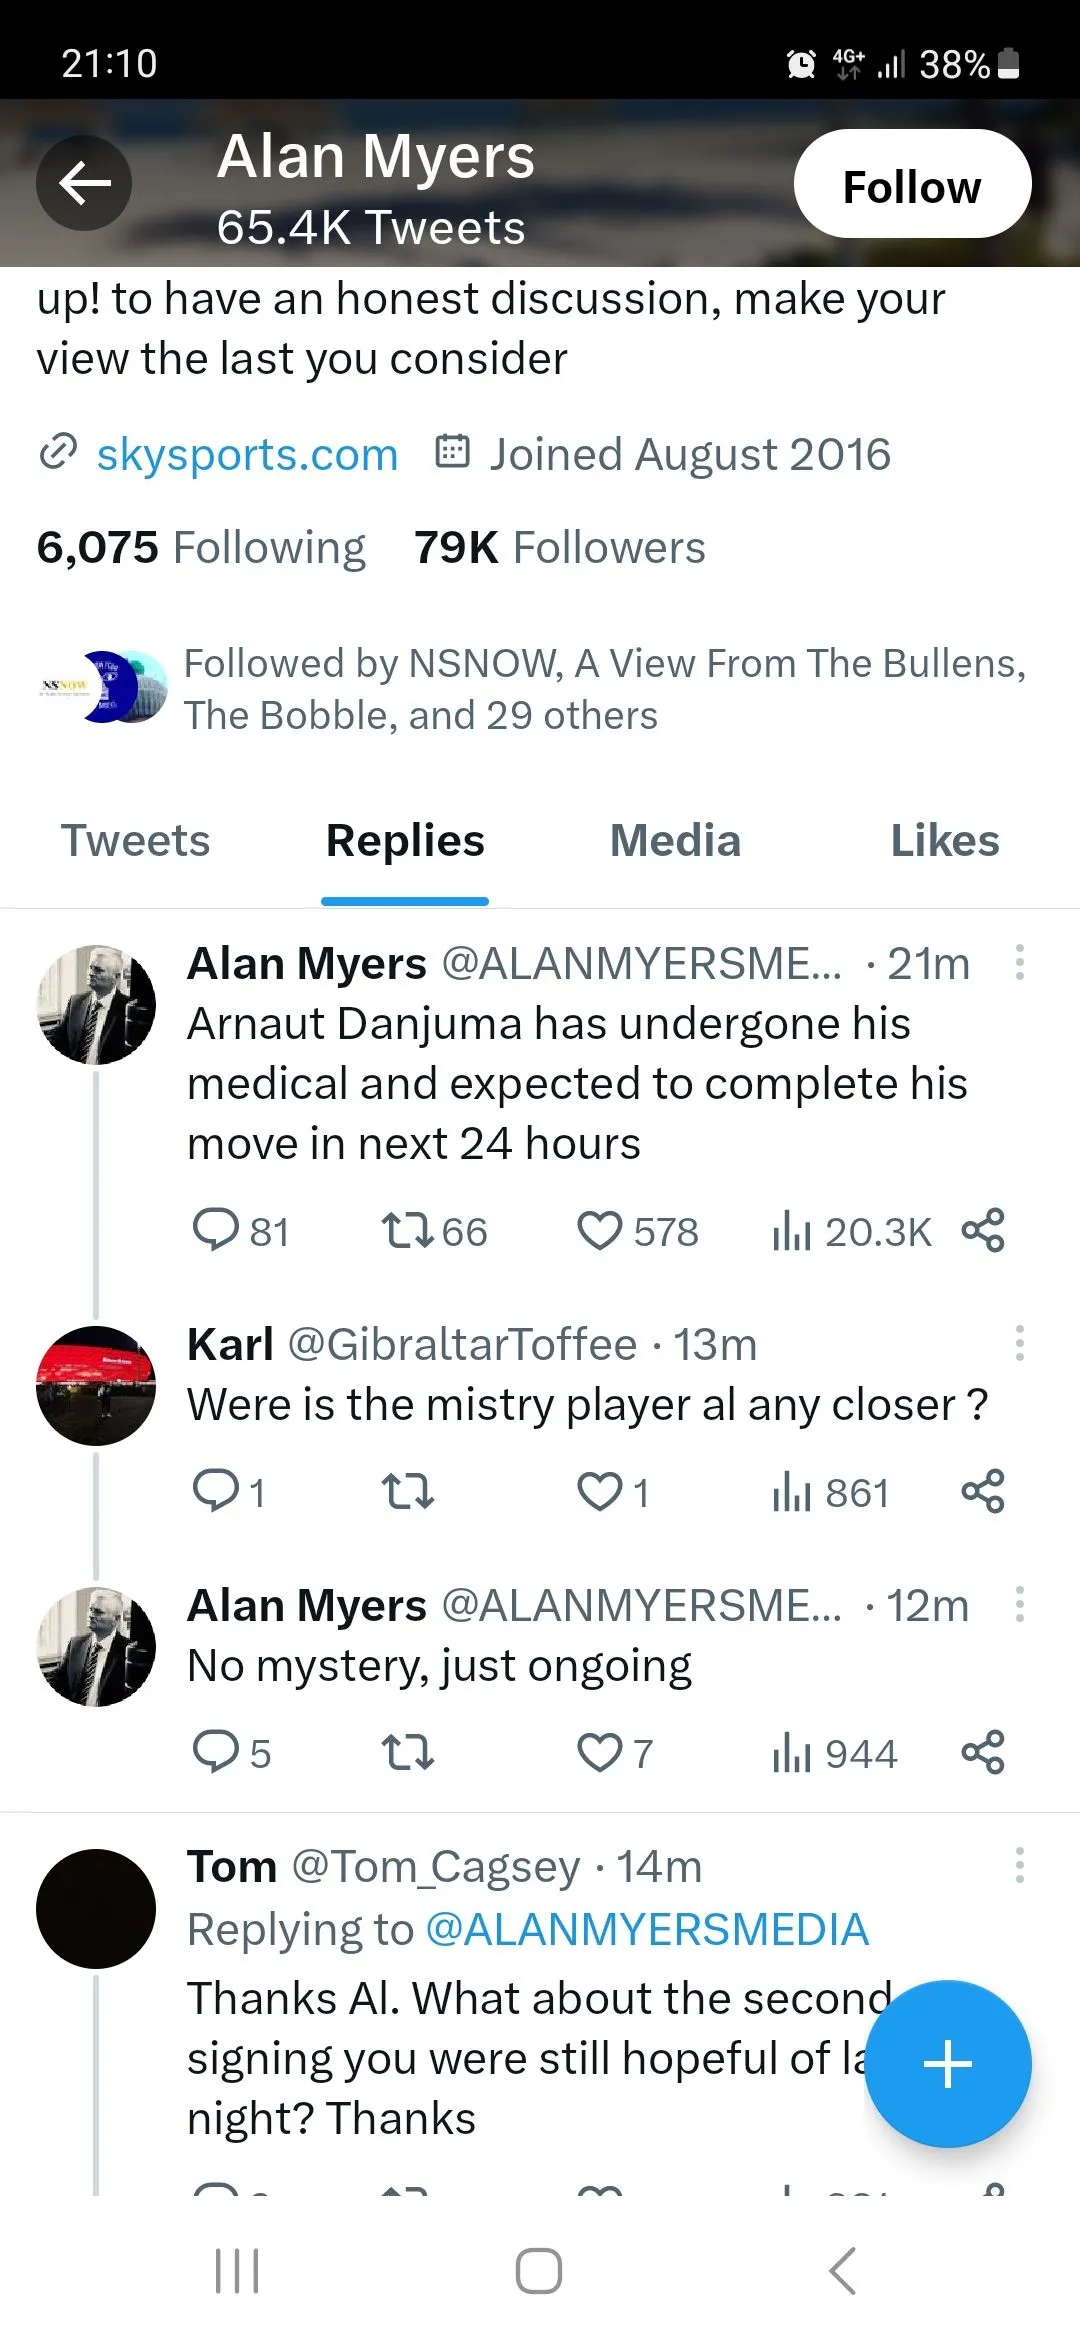Reply to the Arnaut Danjuma tweet
1080x2340 pixels.
pos(215,1231)
